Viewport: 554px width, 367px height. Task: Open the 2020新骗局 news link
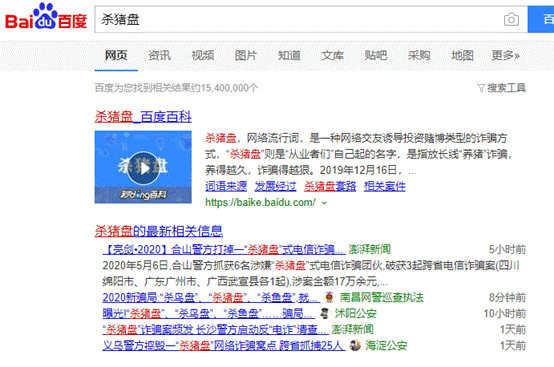[211, 297]
